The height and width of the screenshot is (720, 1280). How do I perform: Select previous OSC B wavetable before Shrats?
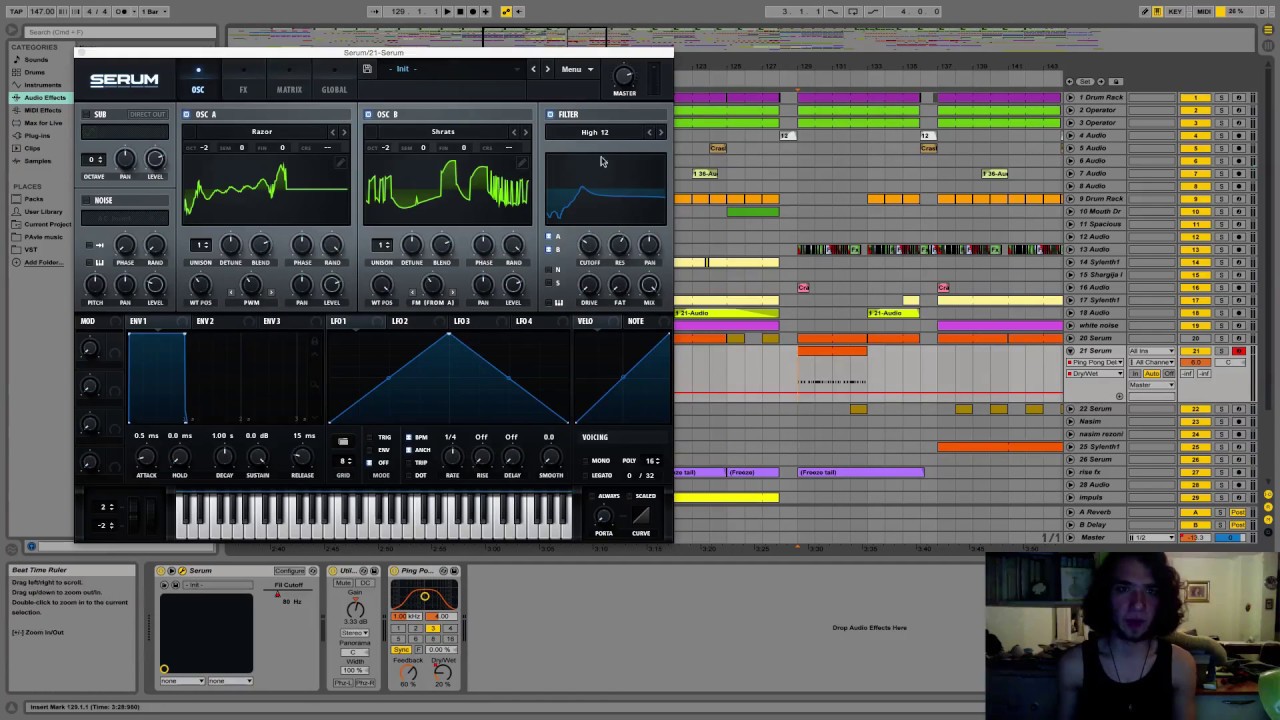click(x=514, y=132)
